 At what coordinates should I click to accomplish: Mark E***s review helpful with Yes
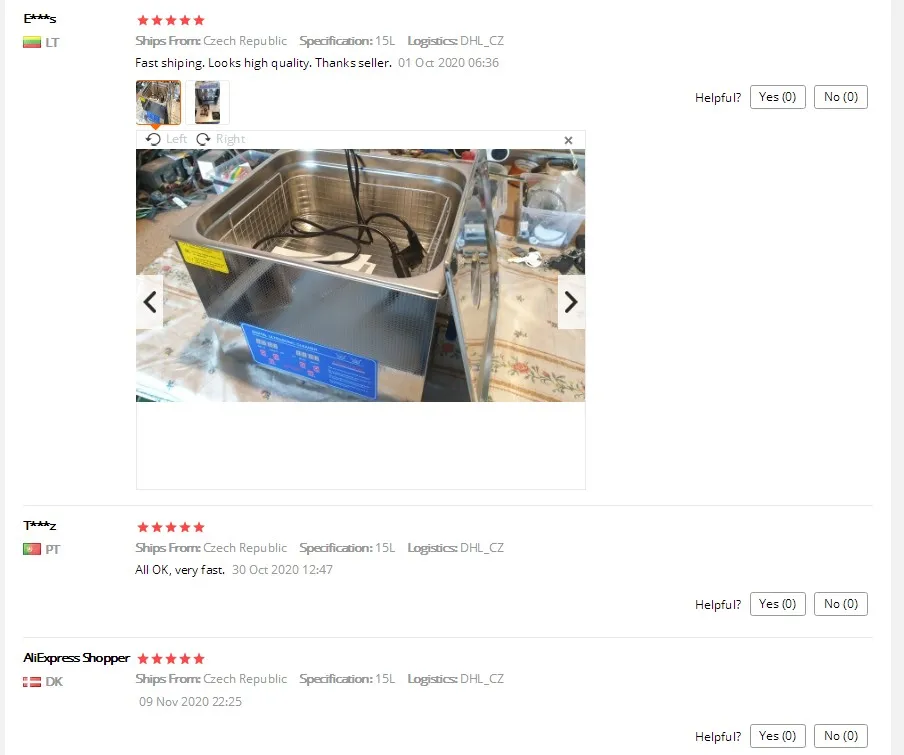pos(777,97)
